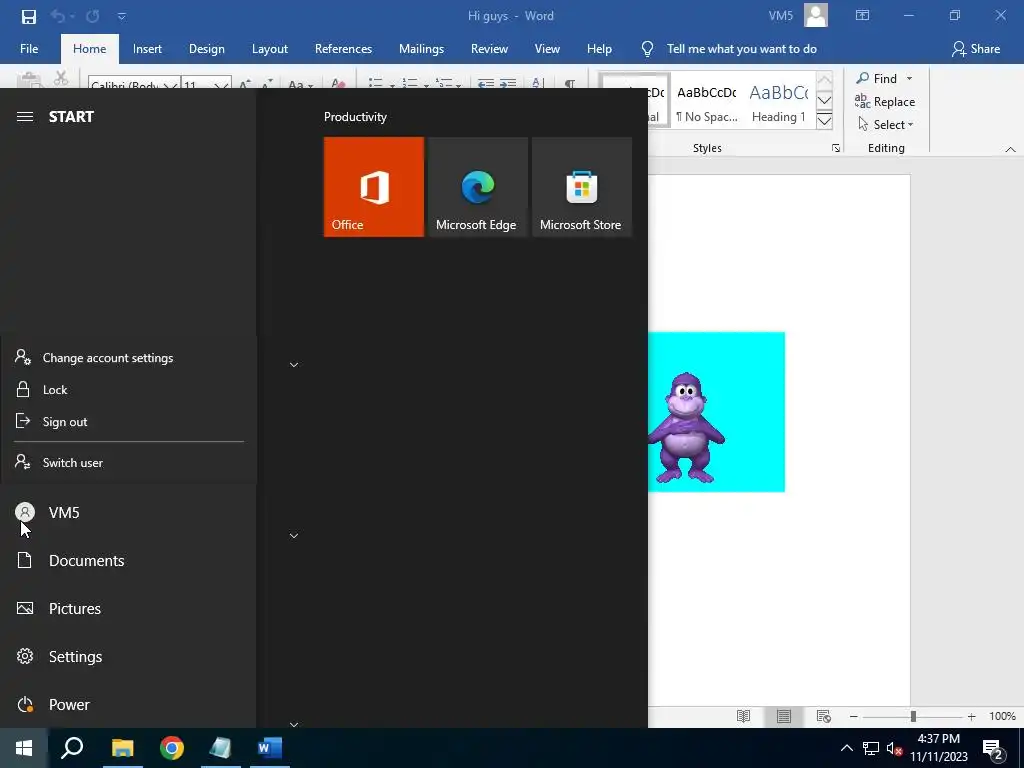Open the Find dropdown arrow
Screen dimensions: 1024x768
click(909, 78)
